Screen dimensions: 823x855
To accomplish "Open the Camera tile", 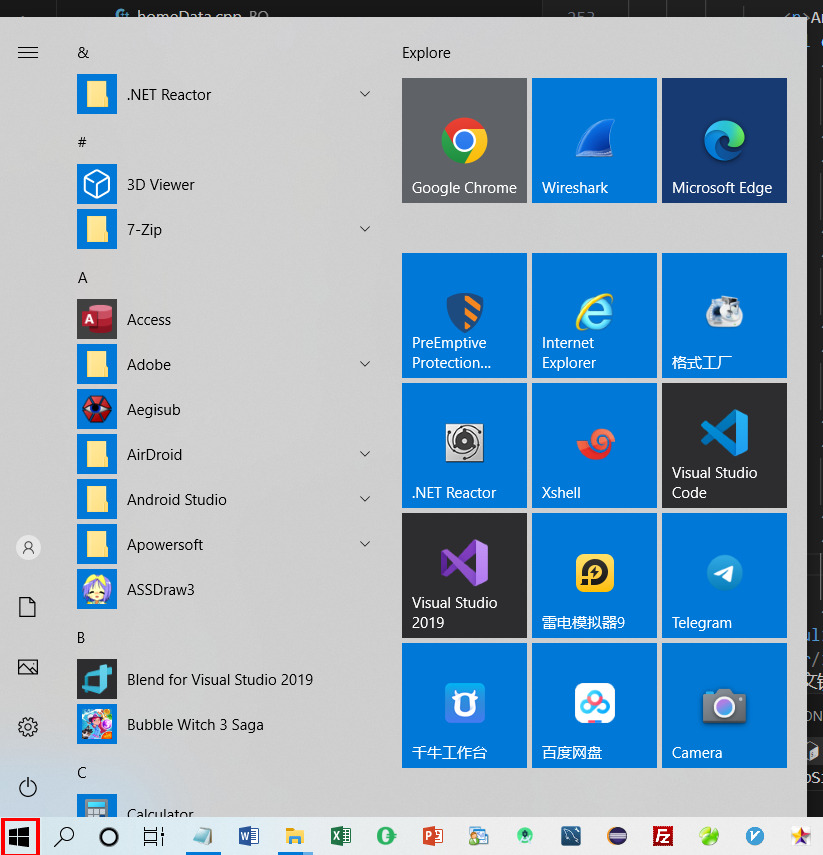I will (x=724, y=705).
